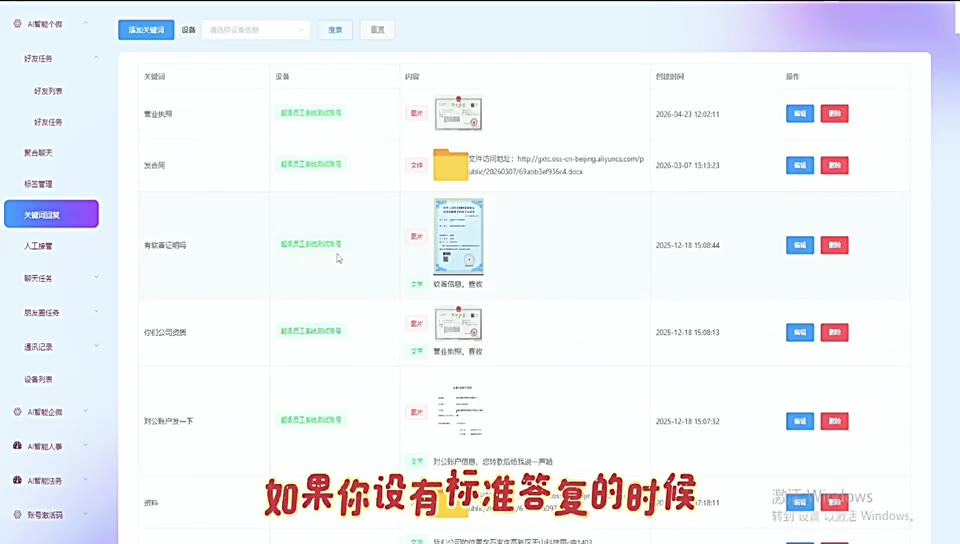Click the timestamp 2025-12-18 15:08:44
Viewport: 960px width, 544px height.
(688, 245)
